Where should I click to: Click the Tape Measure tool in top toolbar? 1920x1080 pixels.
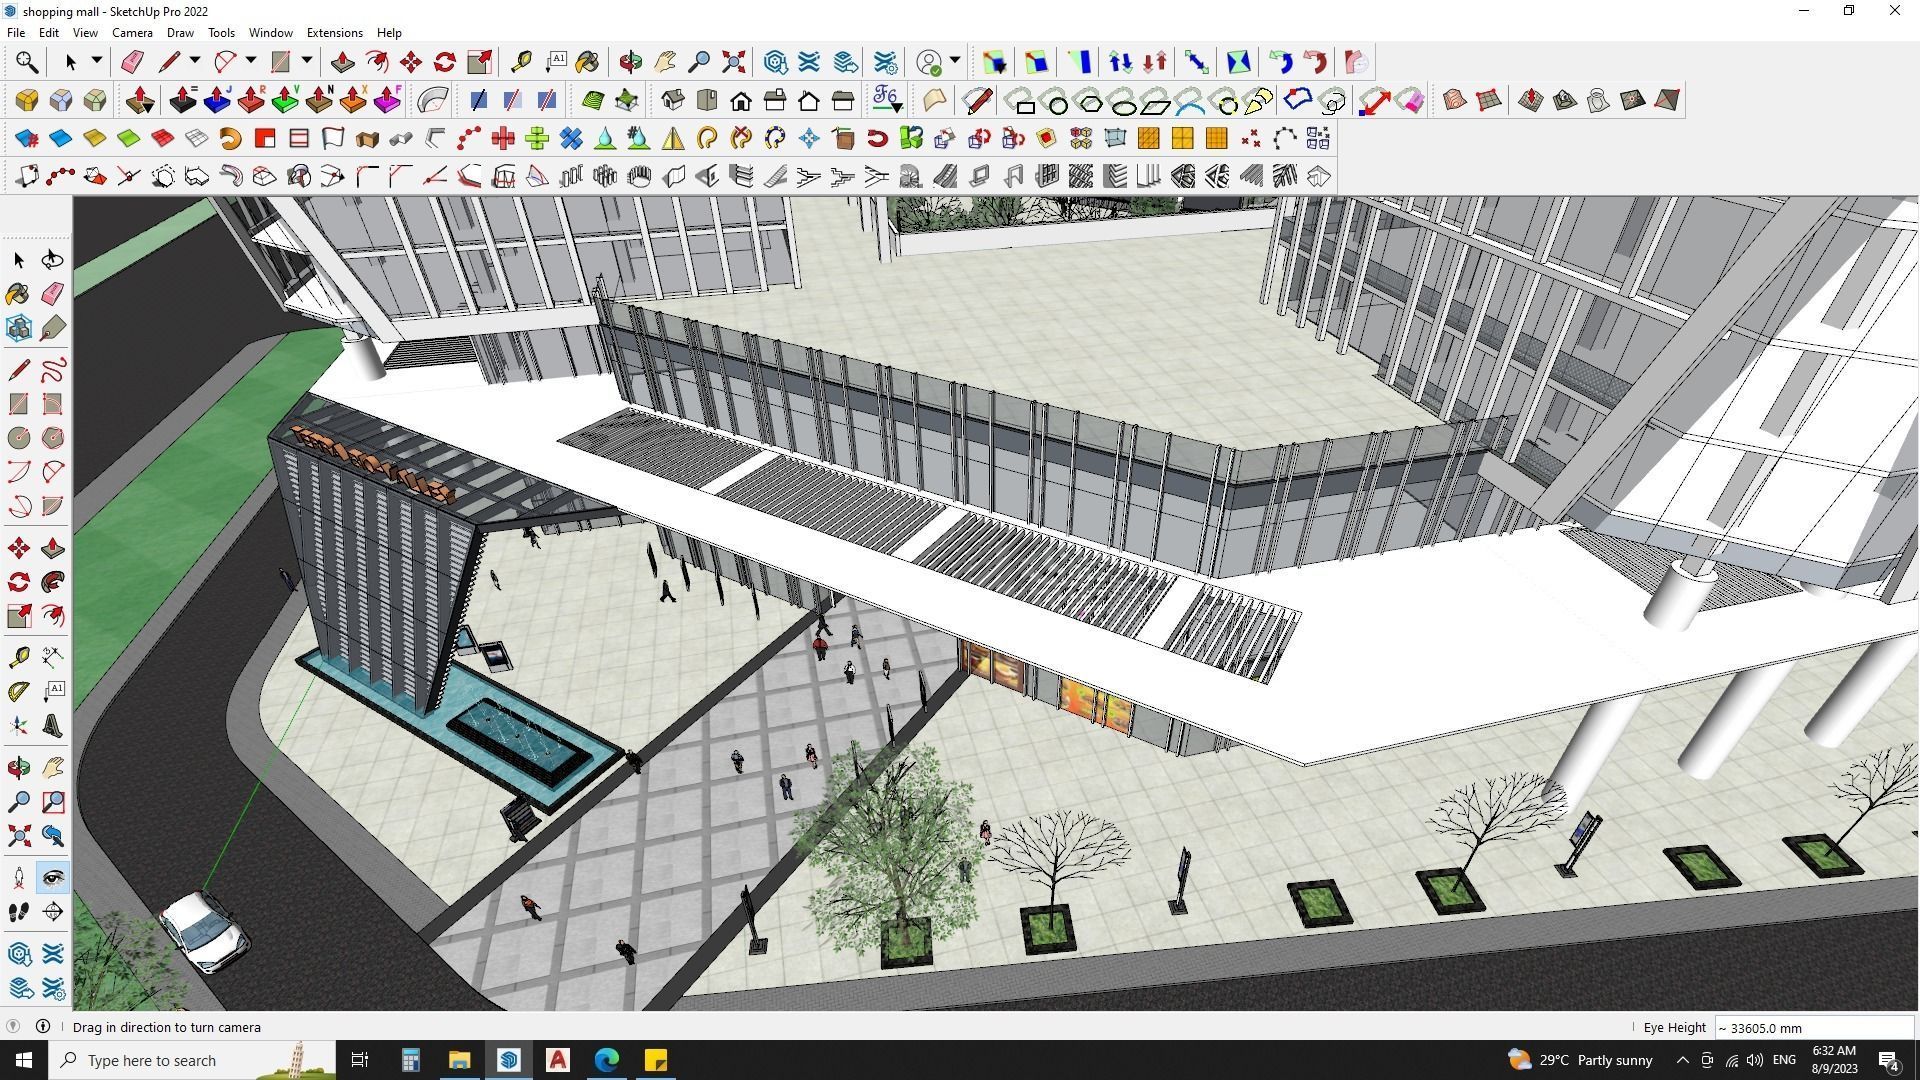click(x=521, y=62)
